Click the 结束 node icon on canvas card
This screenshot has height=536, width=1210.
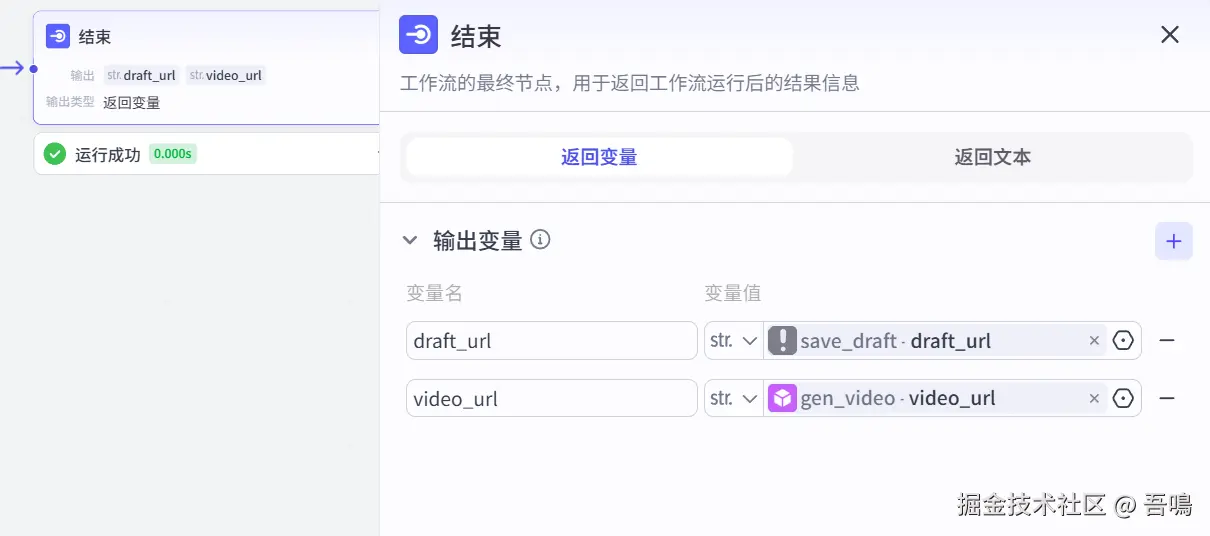pyautogui.click(x=58, y=37)
